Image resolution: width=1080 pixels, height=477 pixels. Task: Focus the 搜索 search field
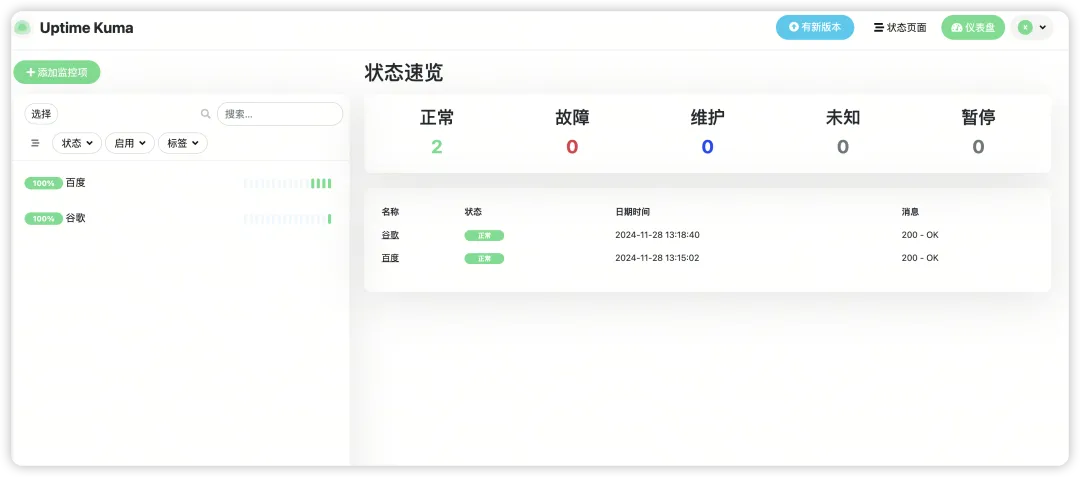(x=280, y=114)
